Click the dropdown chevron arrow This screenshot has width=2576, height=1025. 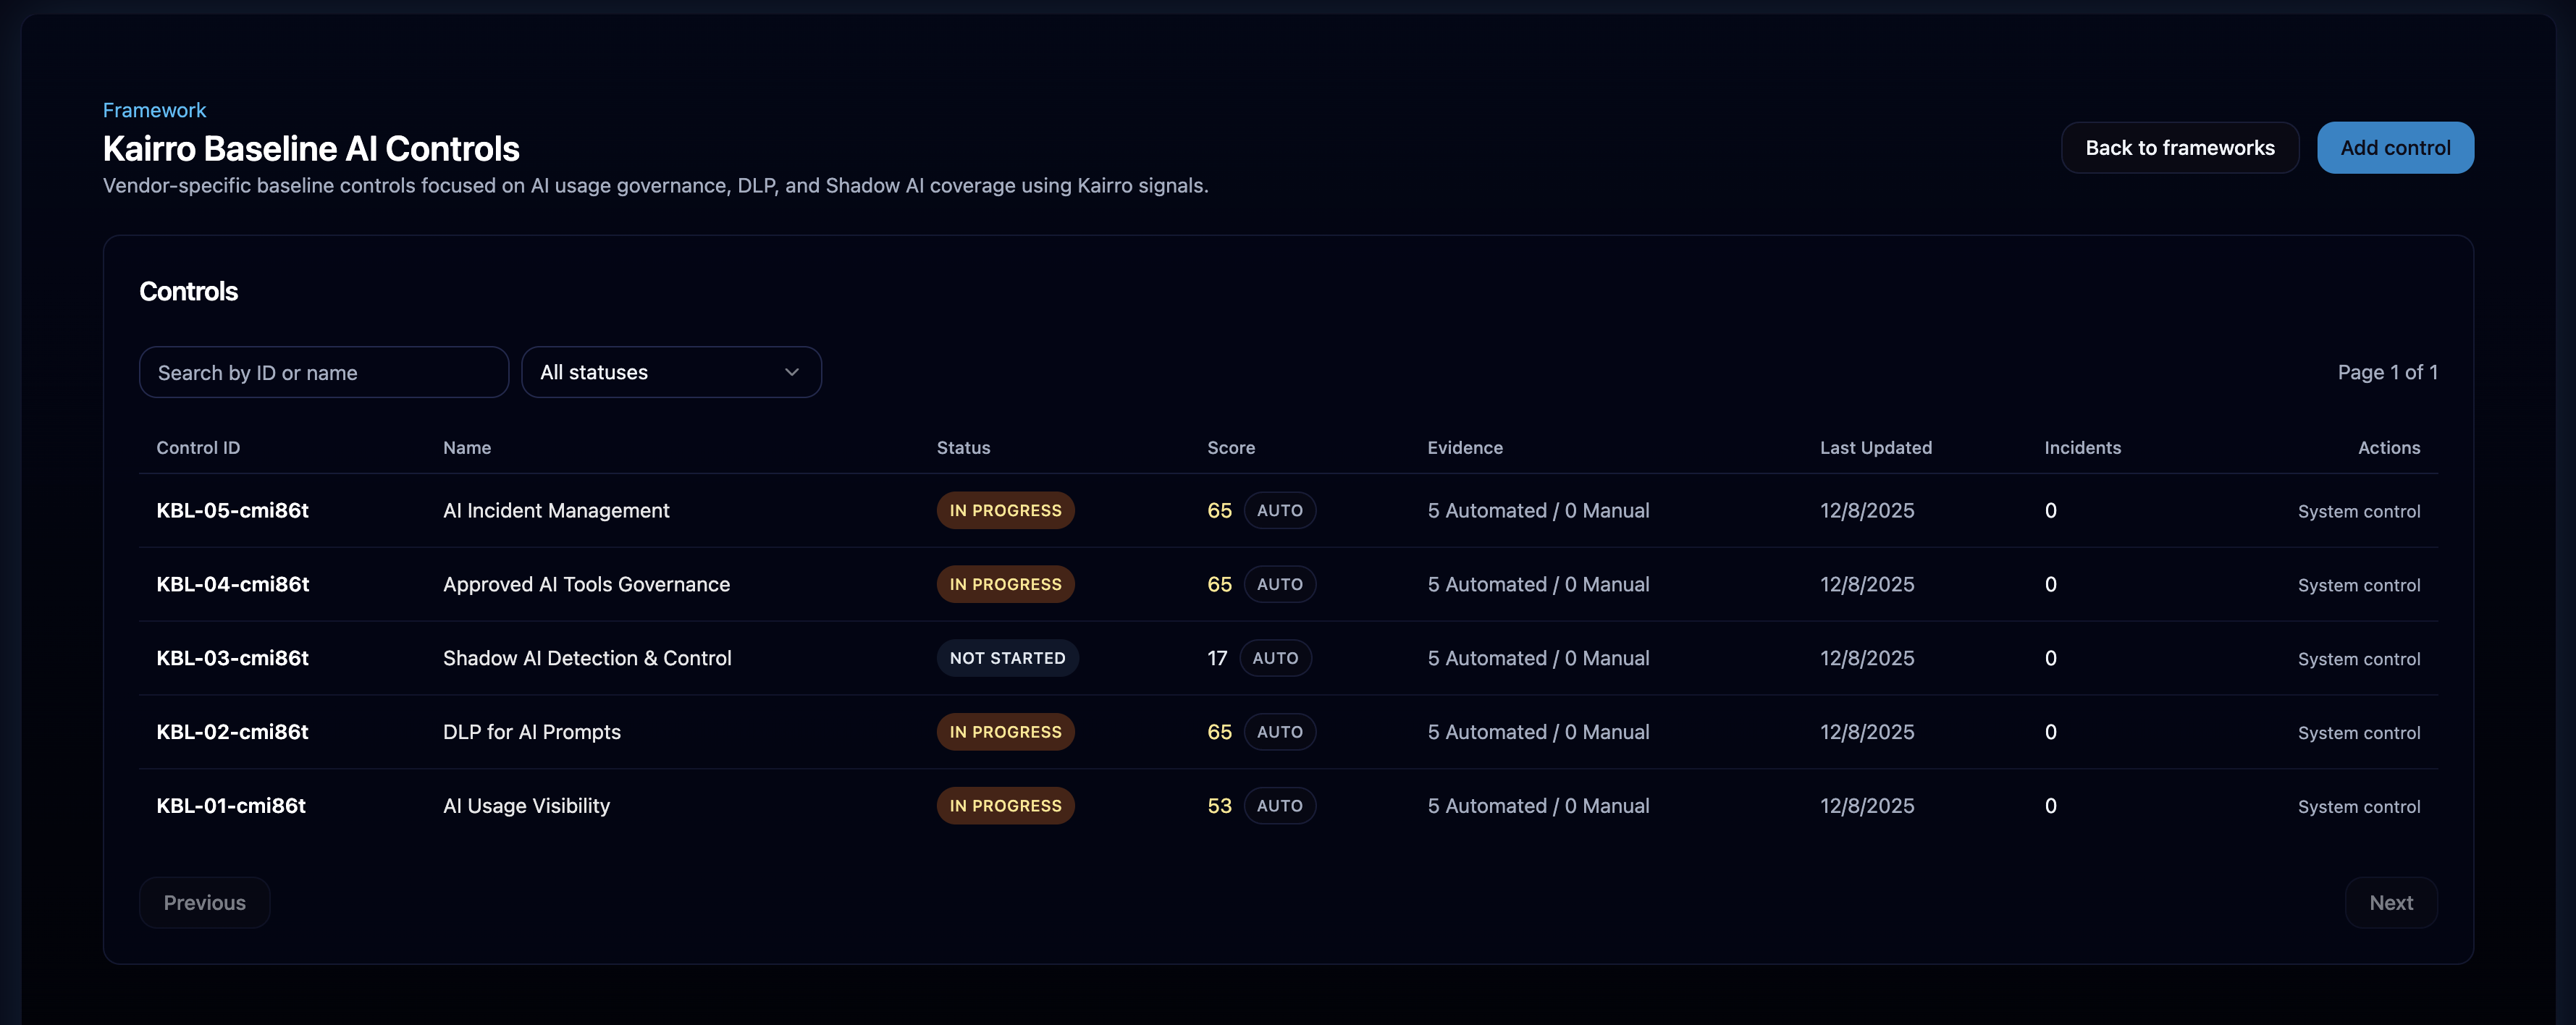pos(791,372)
